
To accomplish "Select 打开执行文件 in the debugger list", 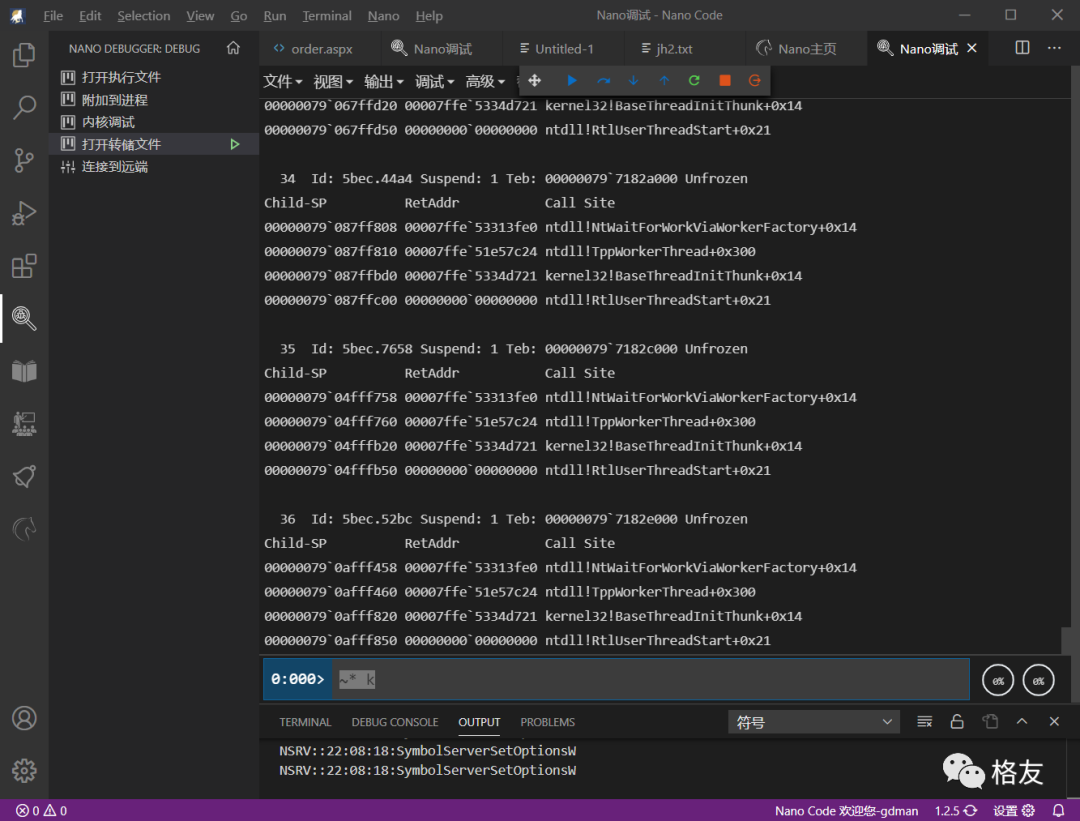I will (x=154, y=77).
